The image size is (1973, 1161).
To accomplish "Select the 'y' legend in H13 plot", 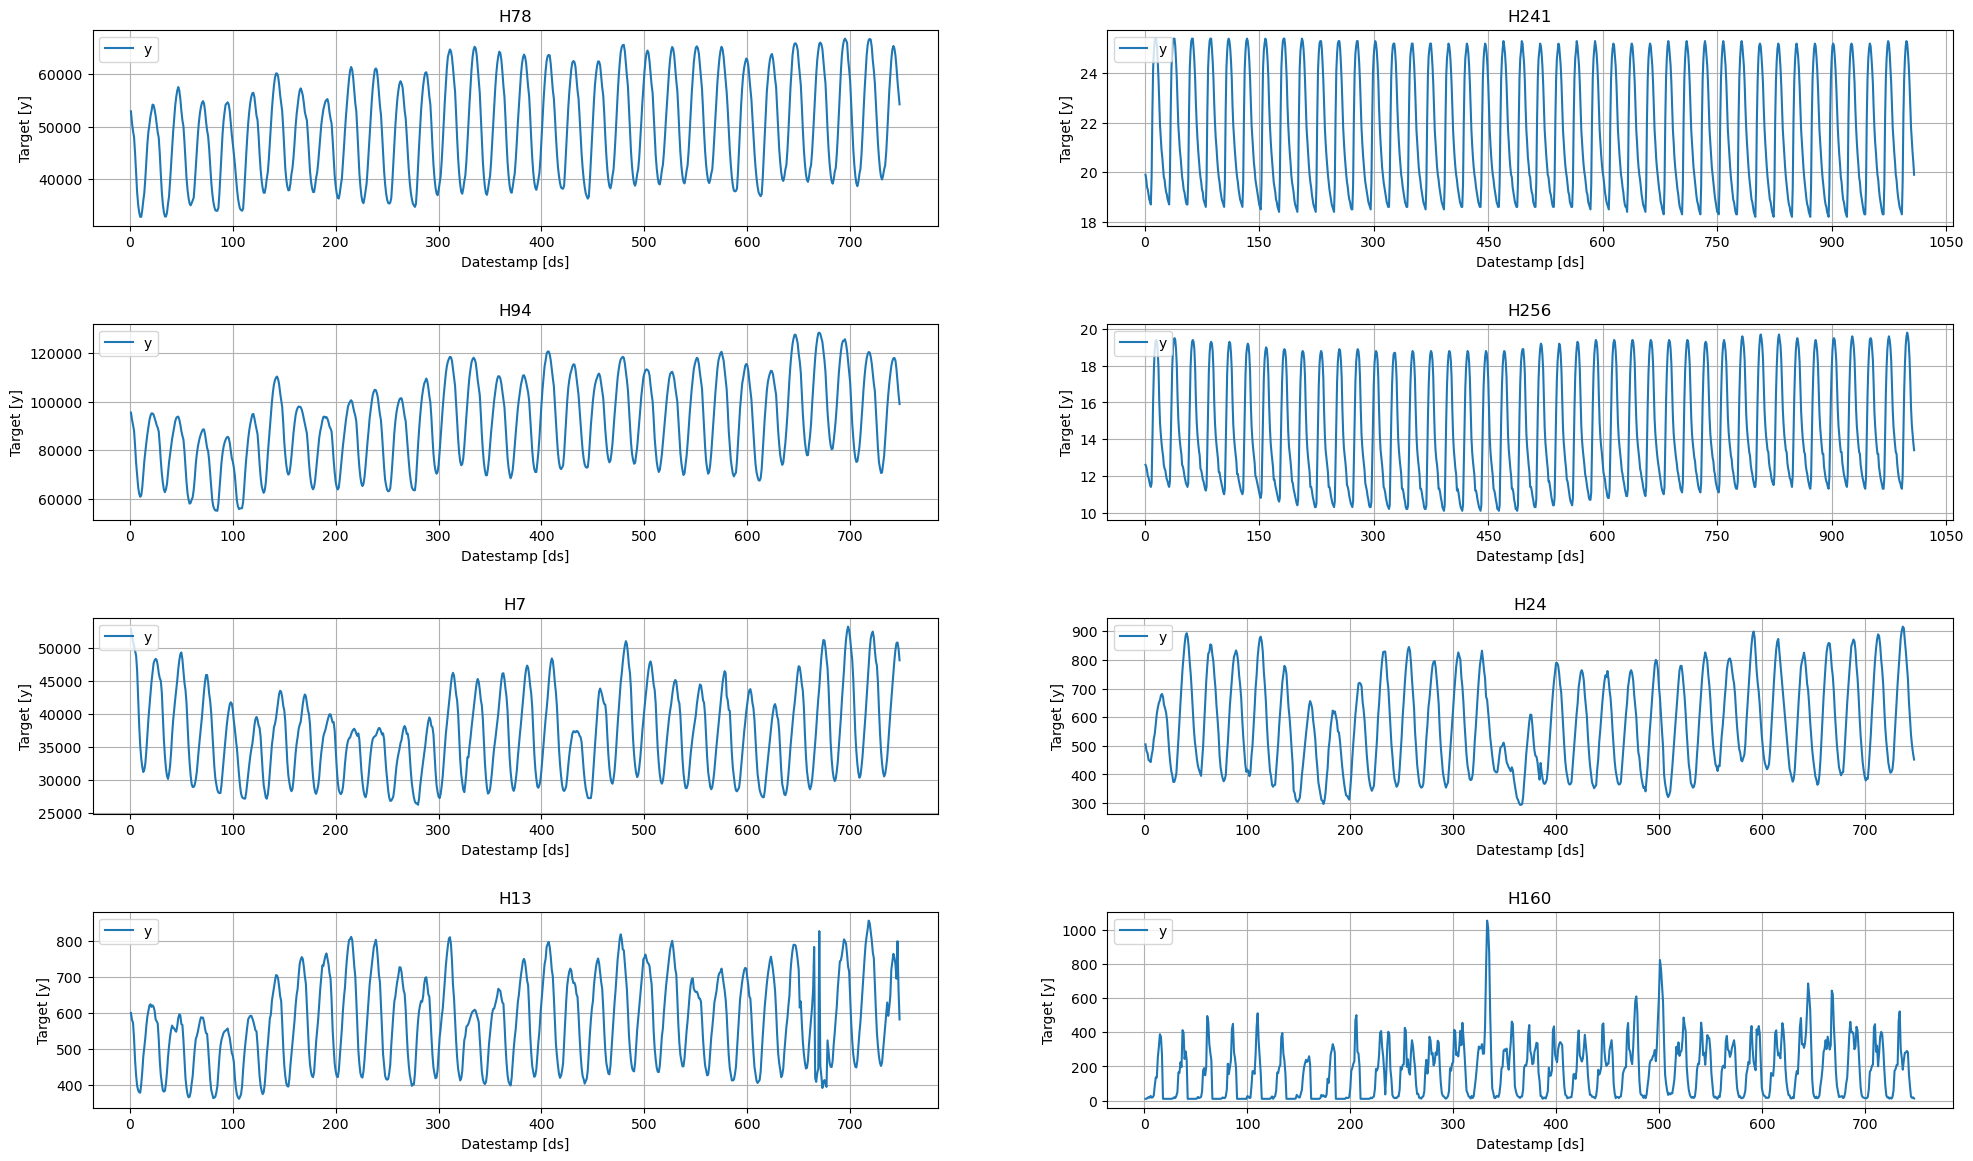I will tap(128, 931).
